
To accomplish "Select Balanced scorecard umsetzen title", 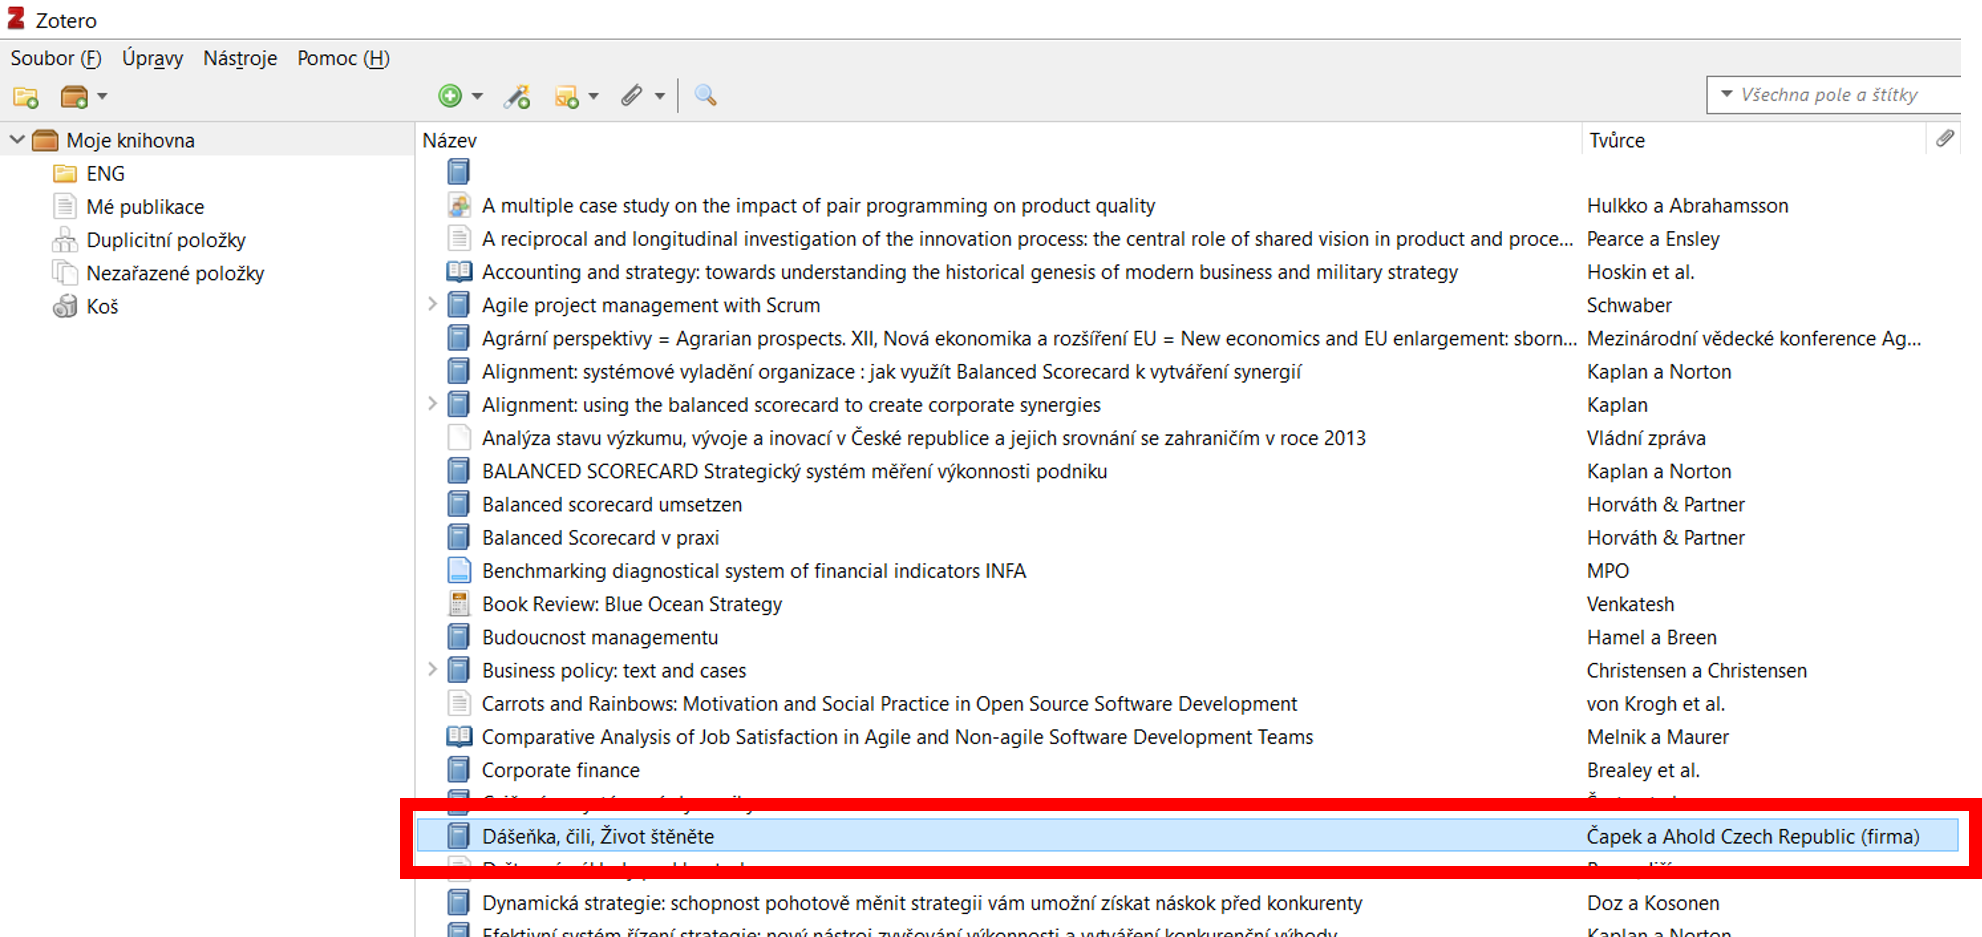I will tap(612, 504).
